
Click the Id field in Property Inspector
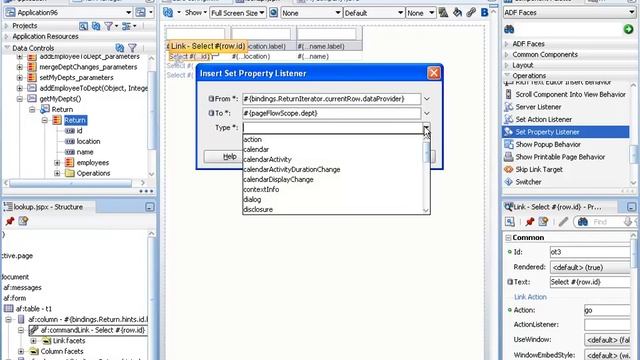[590, 252]
